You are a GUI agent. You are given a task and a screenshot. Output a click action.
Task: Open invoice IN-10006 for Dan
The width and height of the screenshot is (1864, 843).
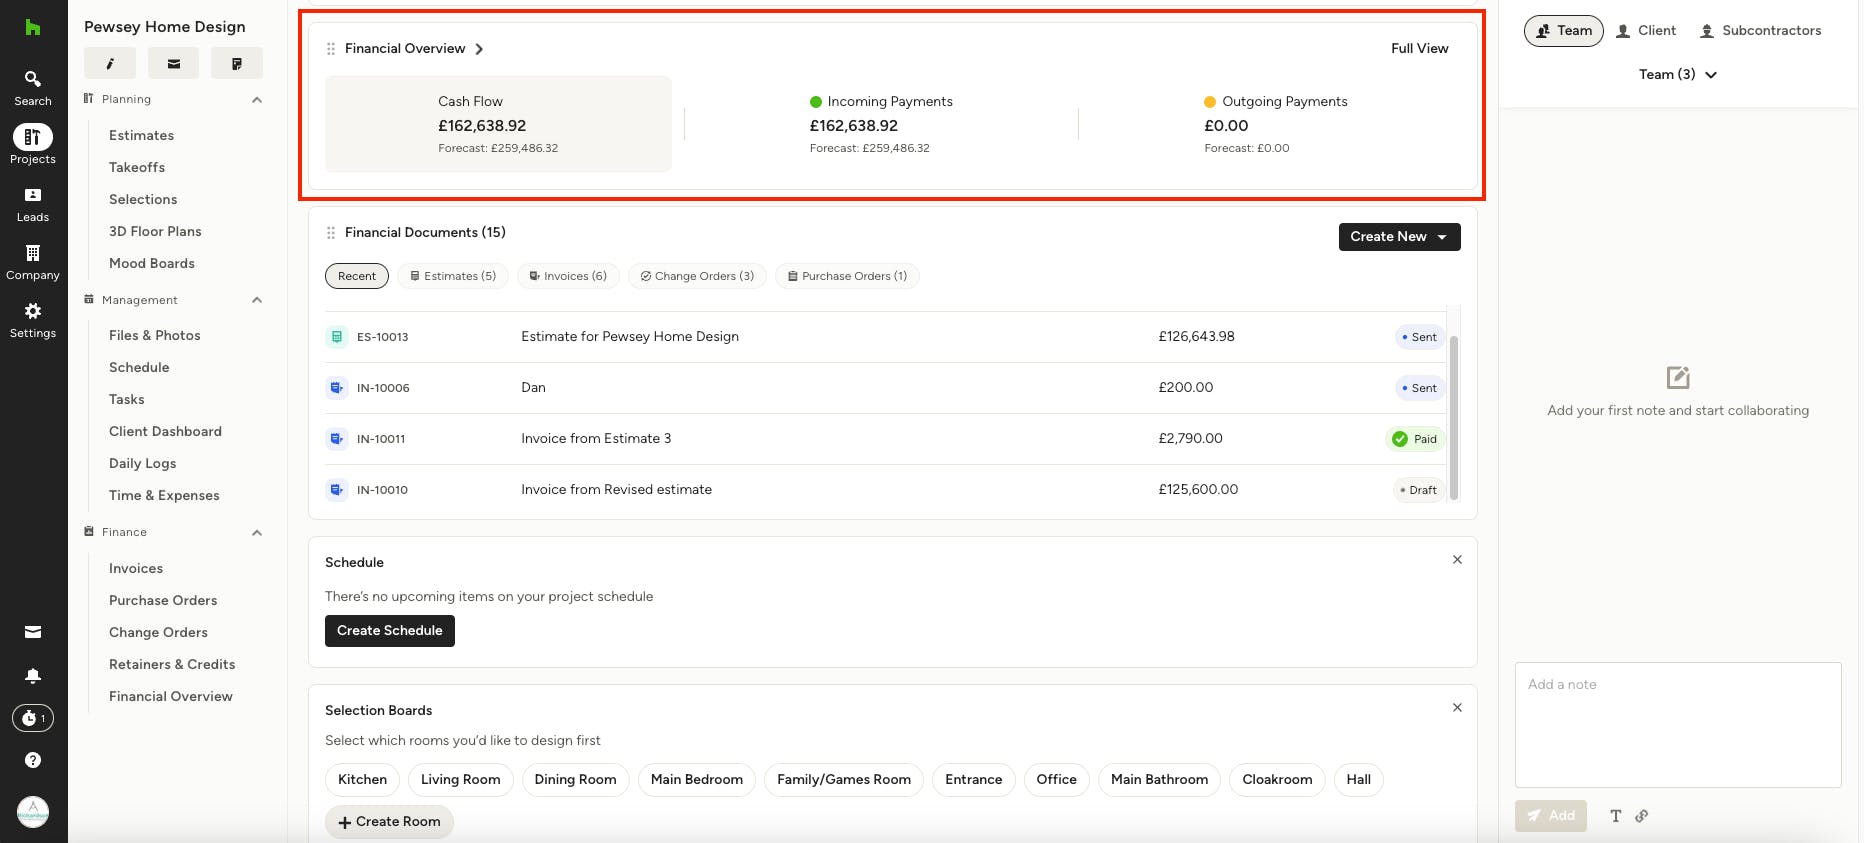(885, 388)
